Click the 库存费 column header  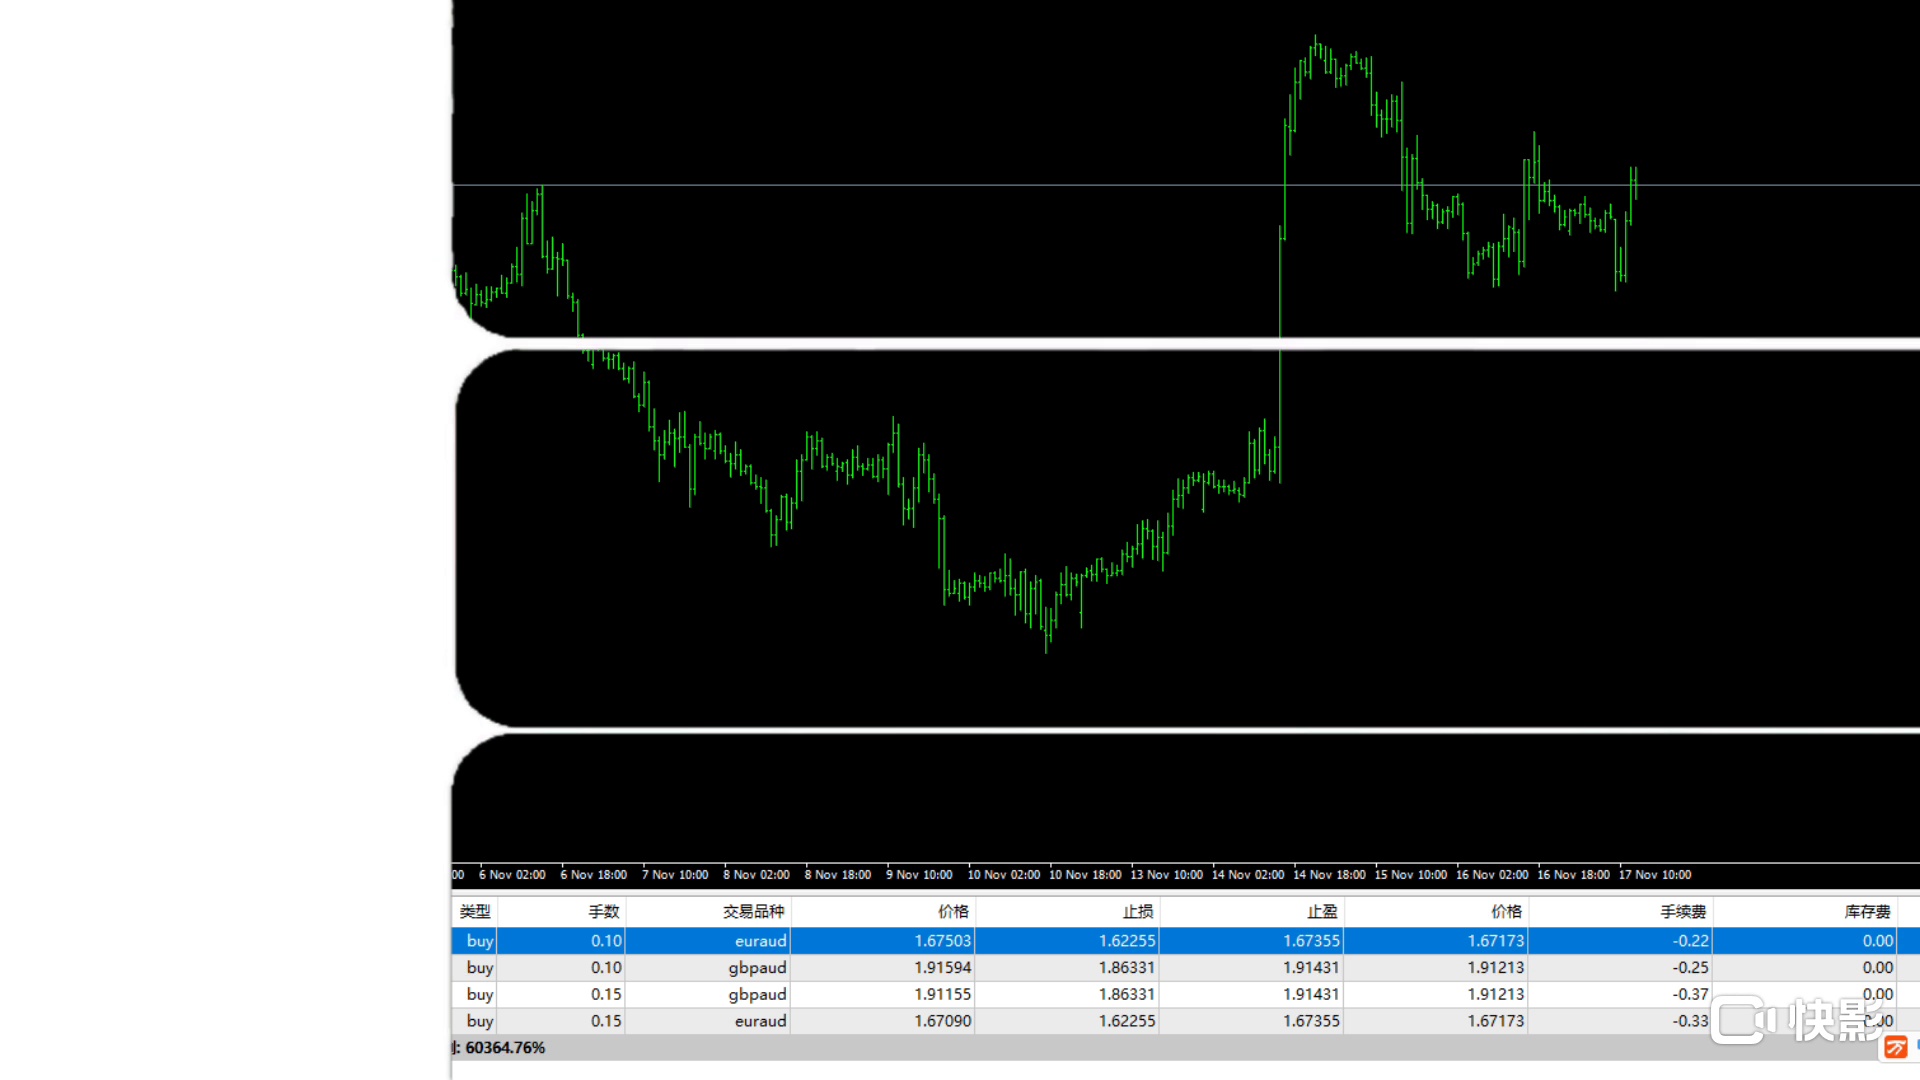pyautogui.click(x=1867, y=911)
